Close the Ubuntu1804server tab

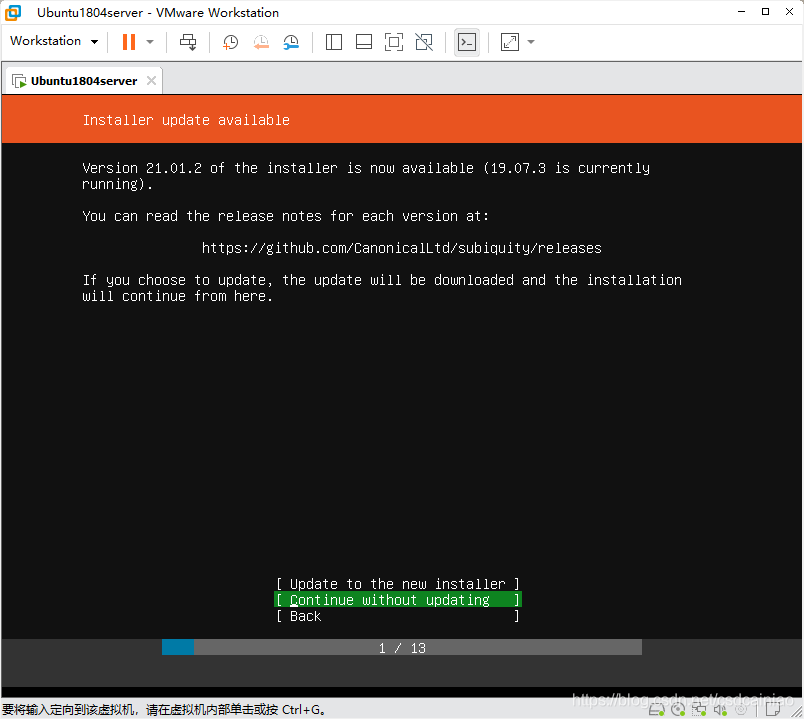tap(151, 81)
